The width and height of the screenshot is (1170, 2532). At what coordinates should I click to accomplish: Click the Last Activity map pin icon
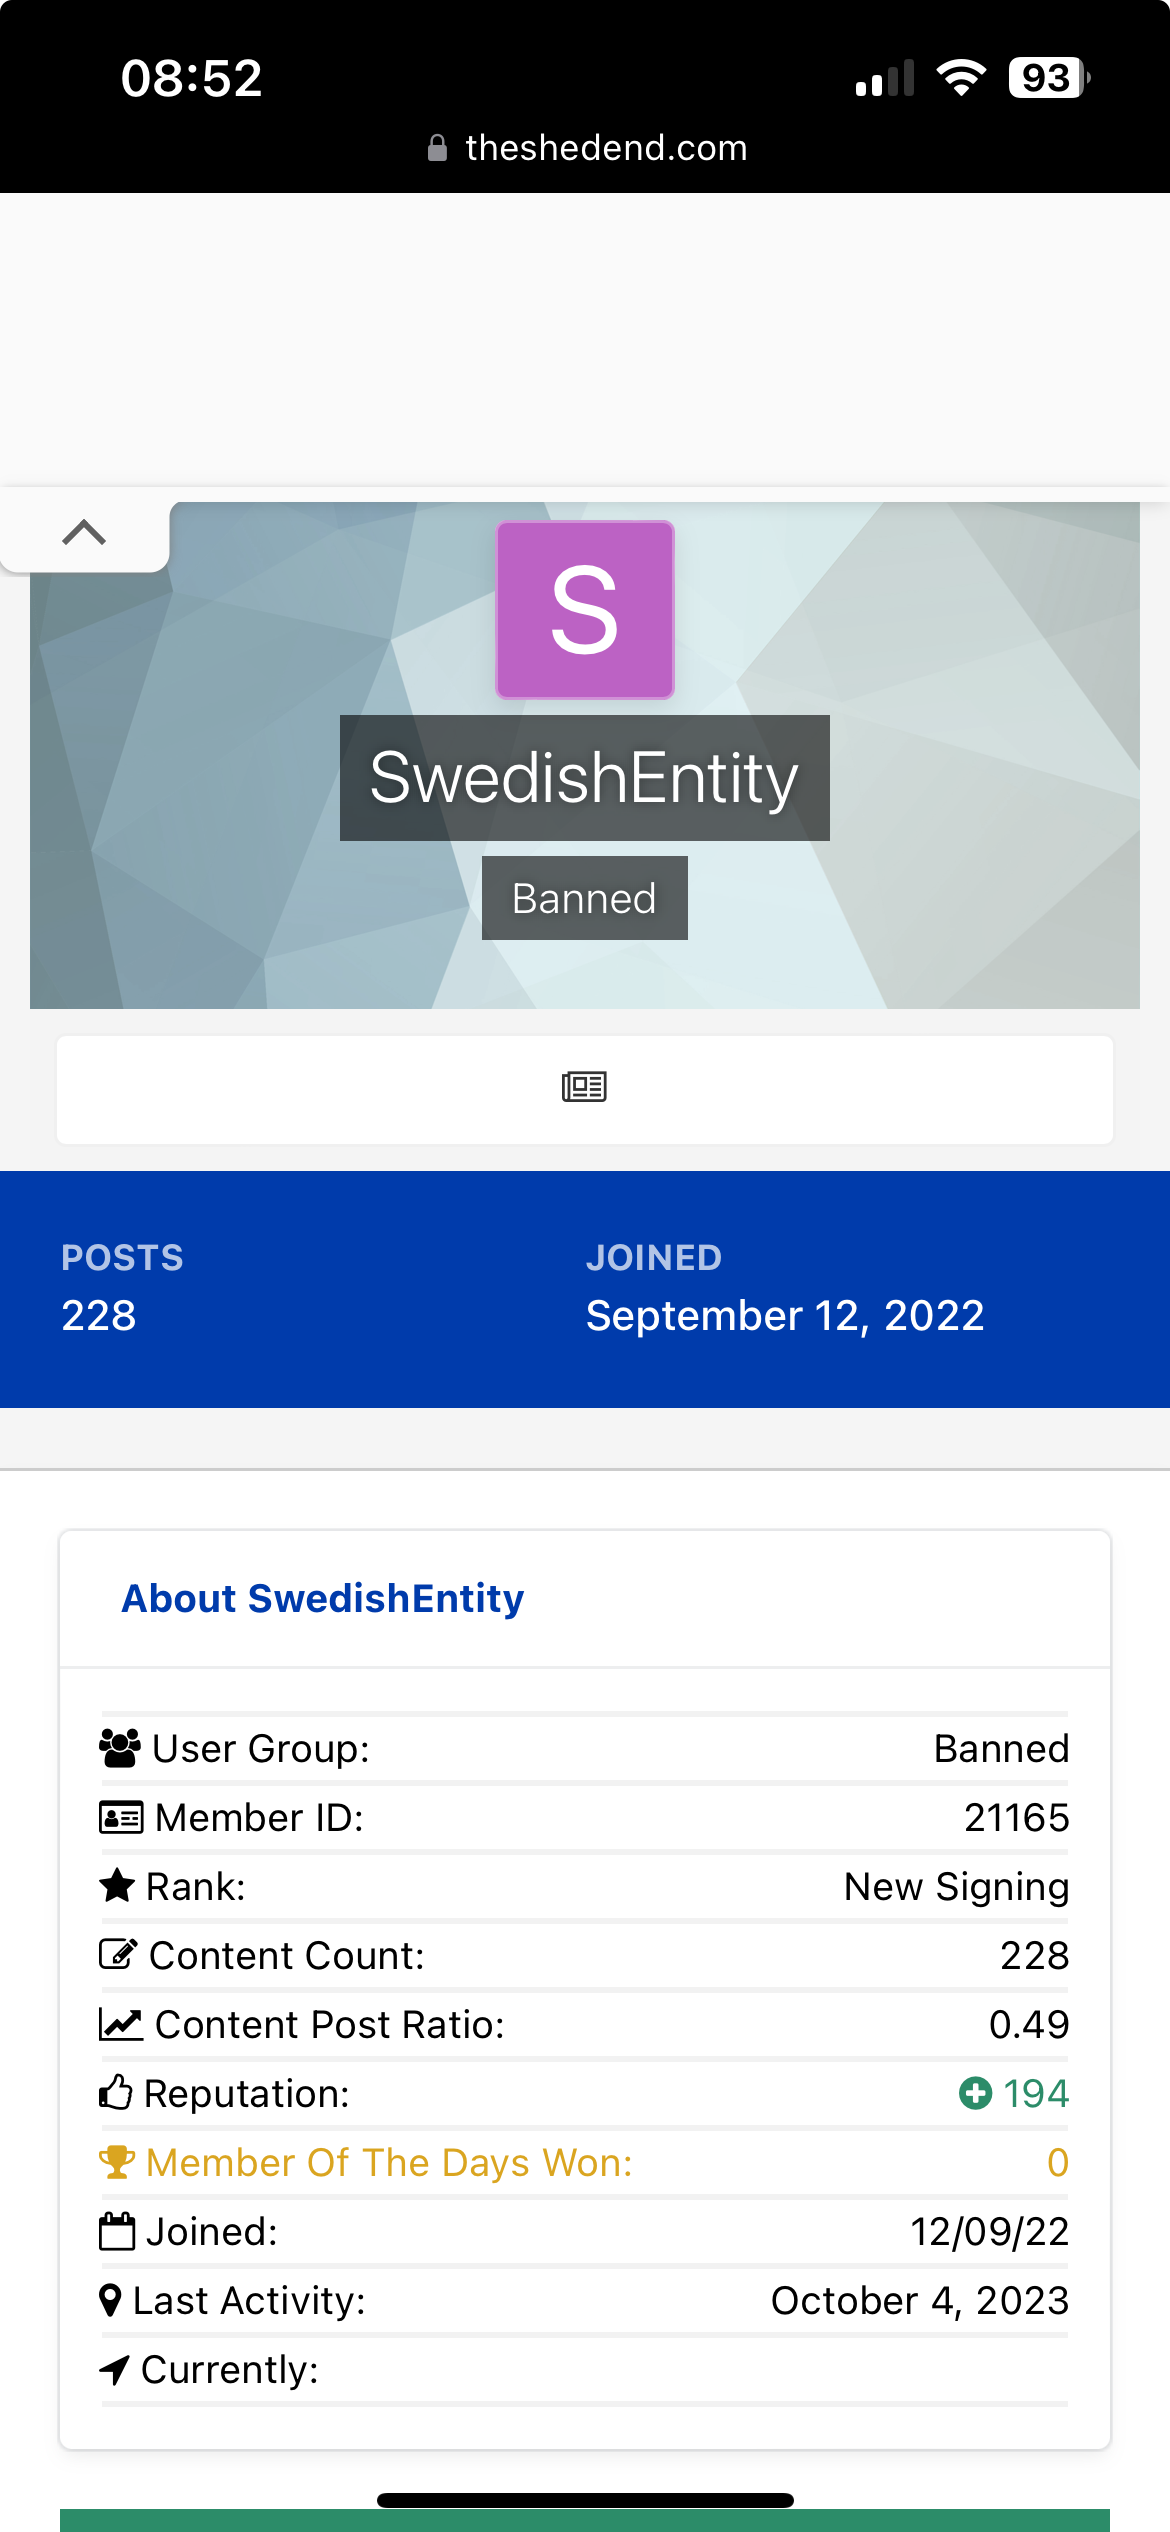click(x=111, y=2301)
